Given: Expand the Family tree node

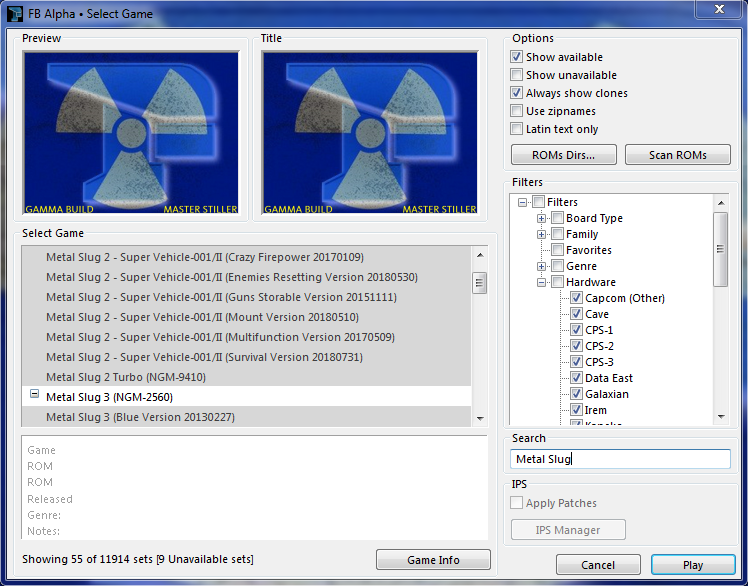Looking at the screenshot, I should click(541, 234).
